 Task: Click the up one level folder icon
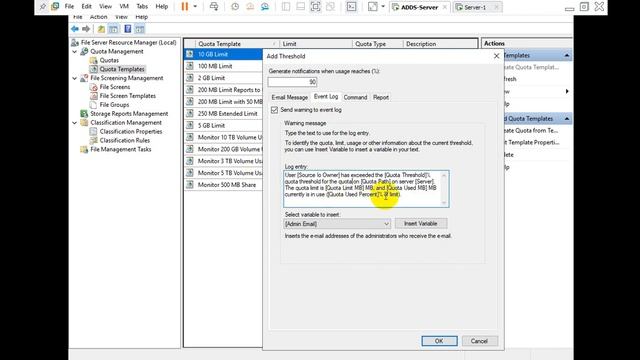click(101, 29)
